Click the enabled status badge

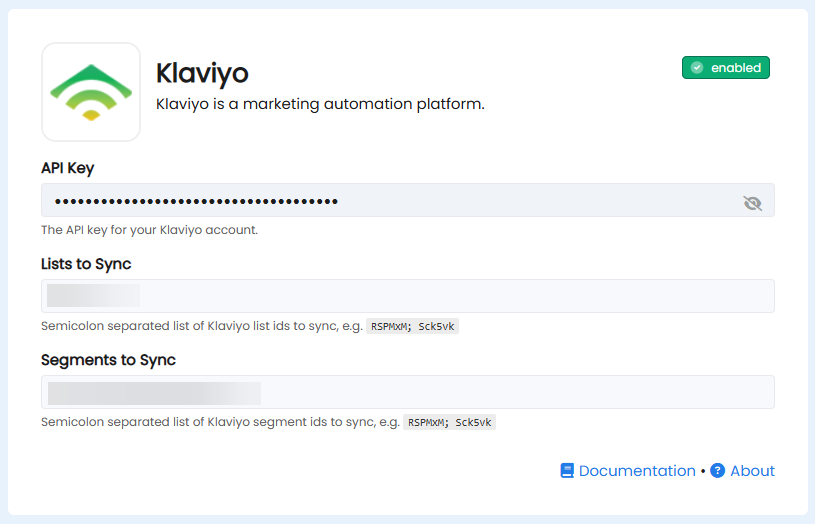(x=726, y=68)
